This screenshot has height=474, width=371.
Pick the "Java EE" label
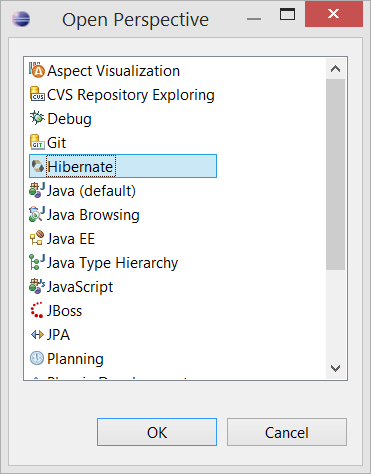(71, 239)
